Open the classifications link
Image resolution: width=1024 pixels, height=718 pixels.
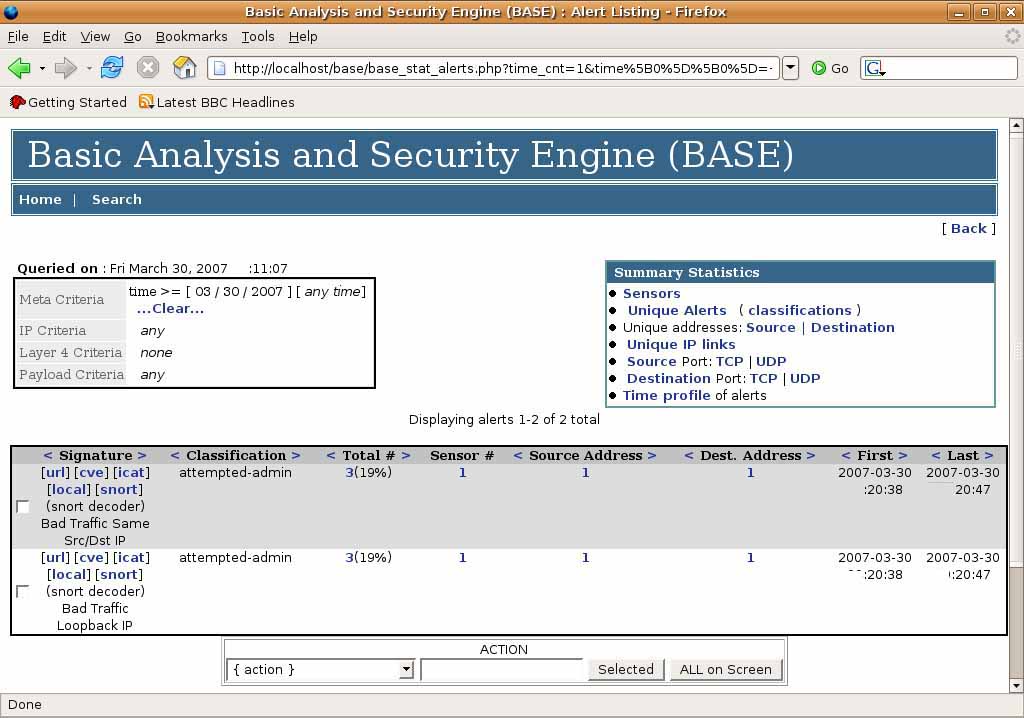click(800, 310)
